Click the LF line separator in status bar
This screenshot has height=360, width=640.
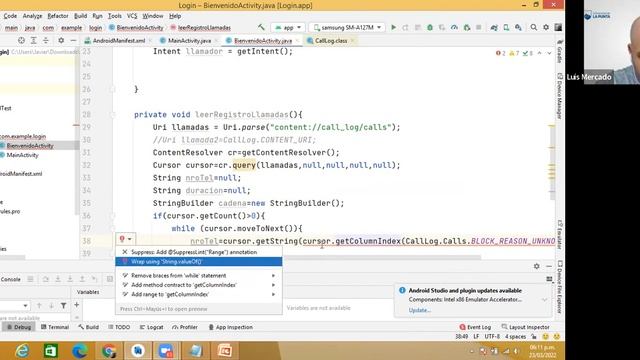click(476, 337)
